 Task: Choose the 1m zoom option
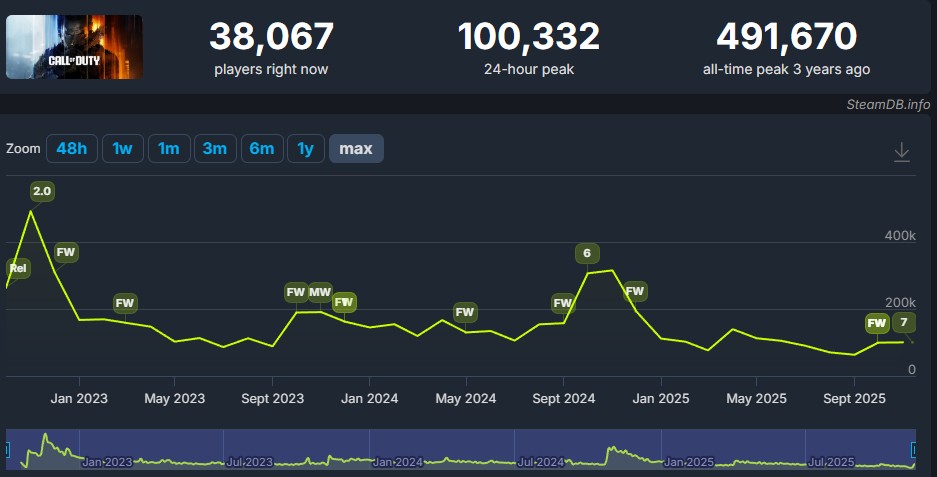coord(168,149)
